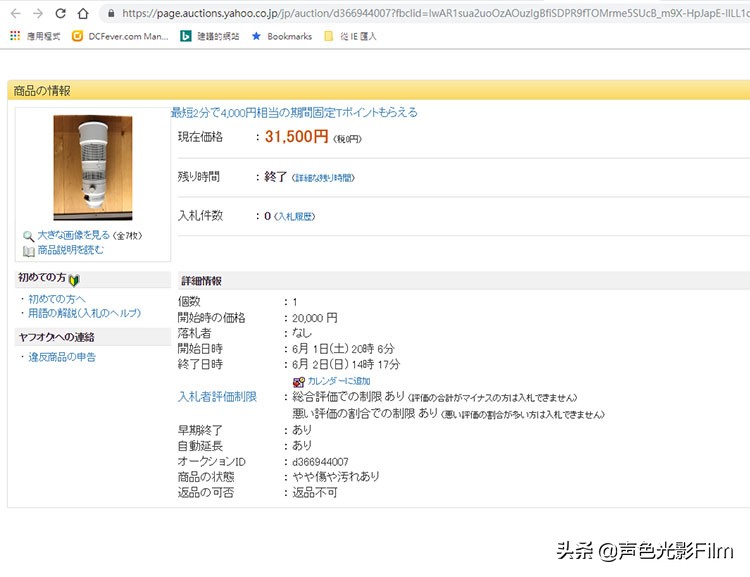Go to the browser home page icon
Viewport: 750px width, 577px height.
click(83, 13)
